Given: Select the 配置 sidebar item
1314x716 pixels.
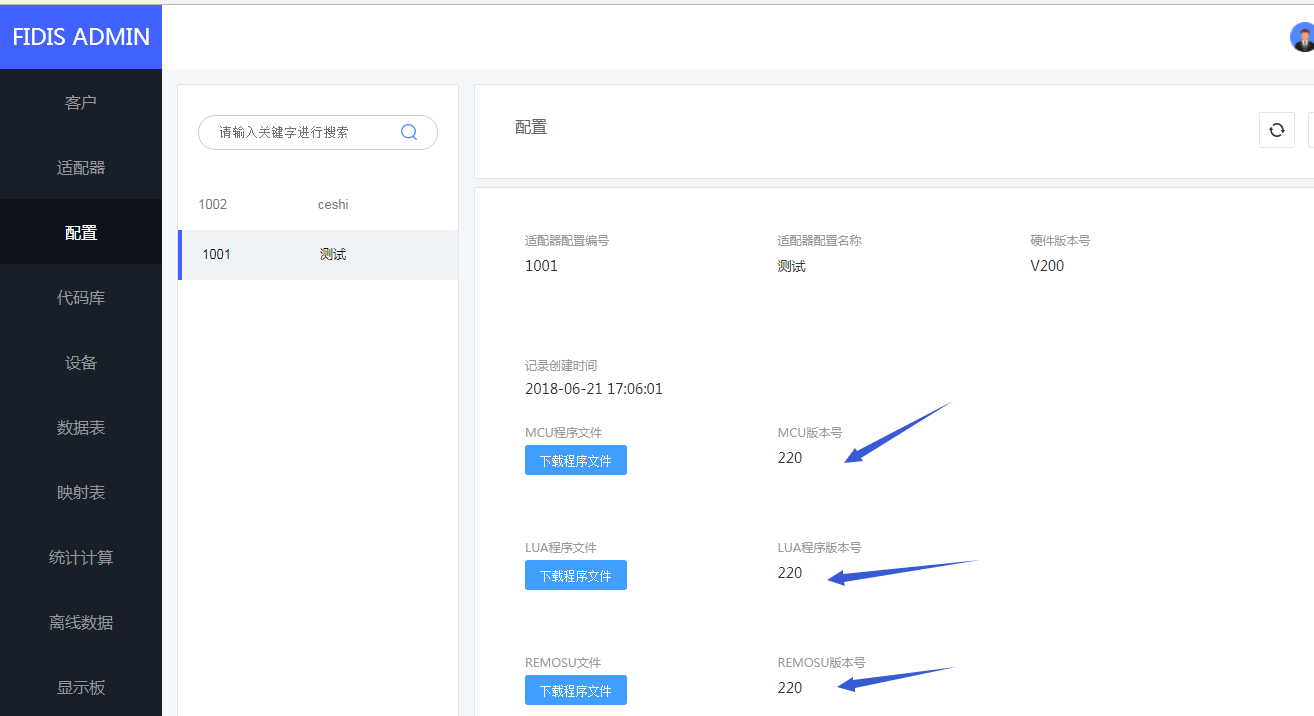Looking at the screenshot, I should point(81,233).
